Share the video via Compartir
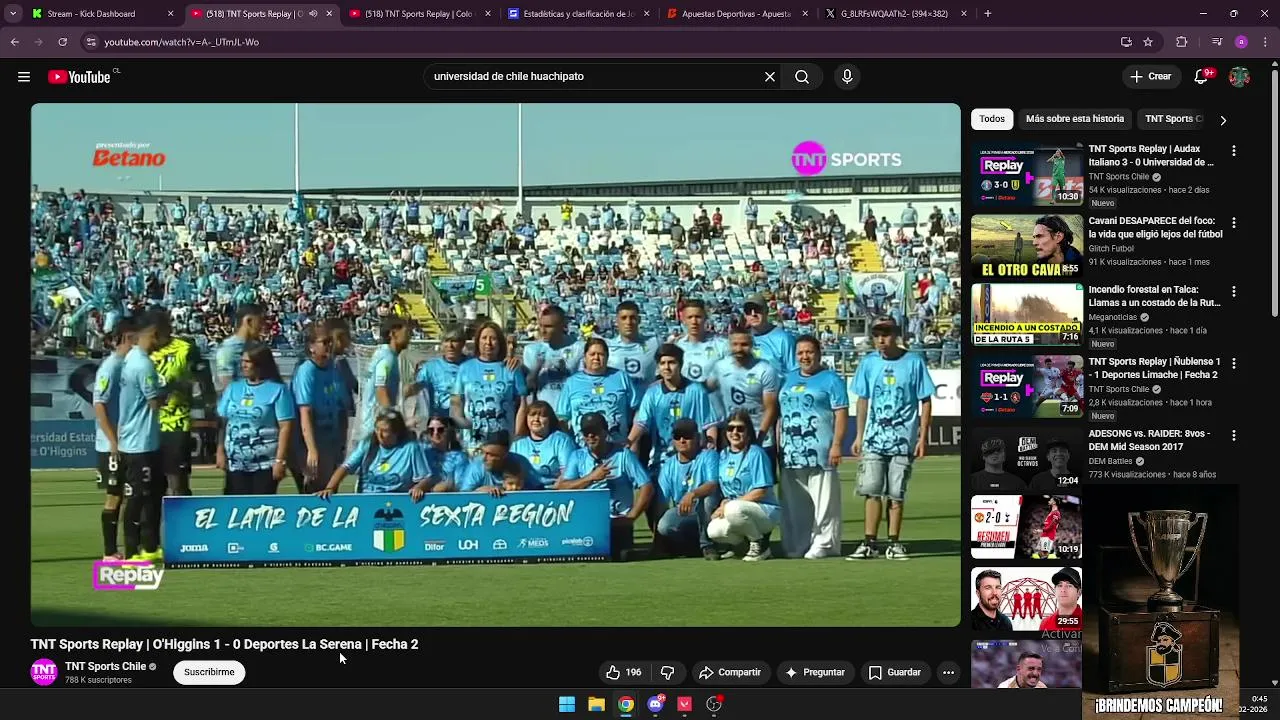Image resolution: width=1280 pixels, height=720 pixels. coord(730,673)
